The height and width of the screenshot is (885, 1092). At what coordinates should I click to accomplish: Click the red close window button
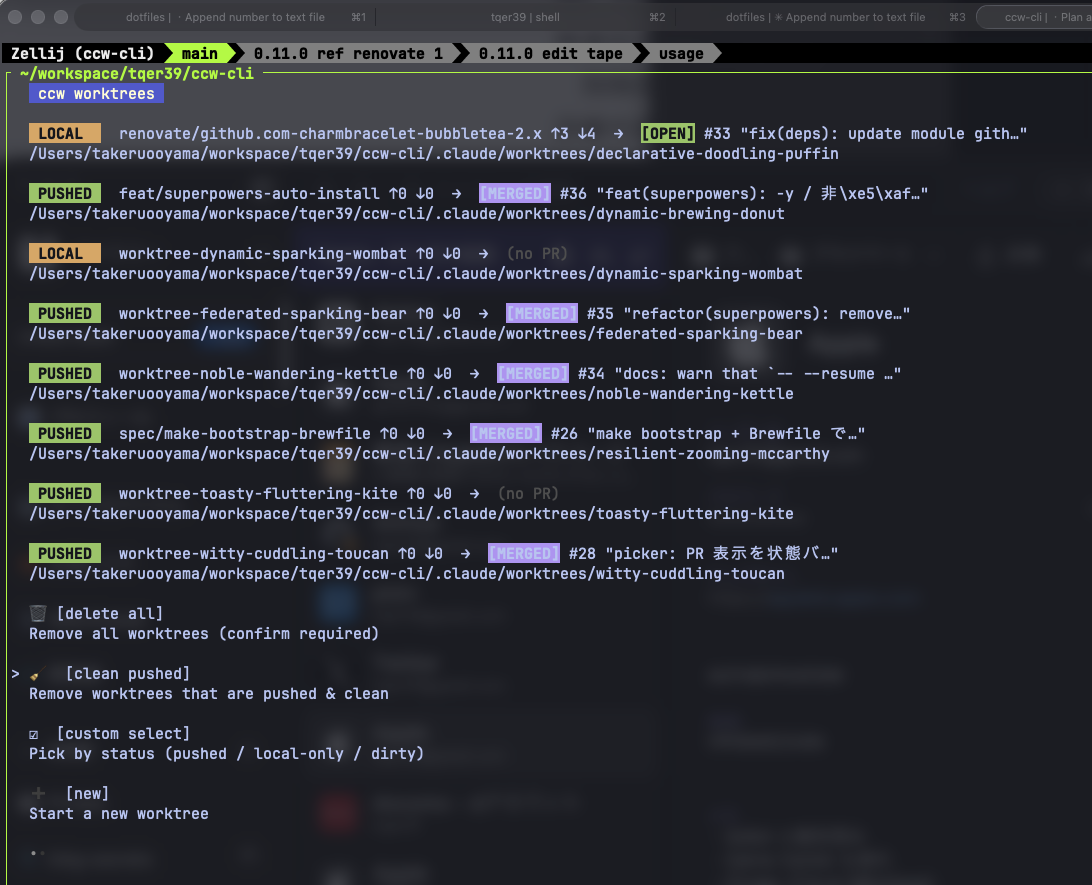15,17
